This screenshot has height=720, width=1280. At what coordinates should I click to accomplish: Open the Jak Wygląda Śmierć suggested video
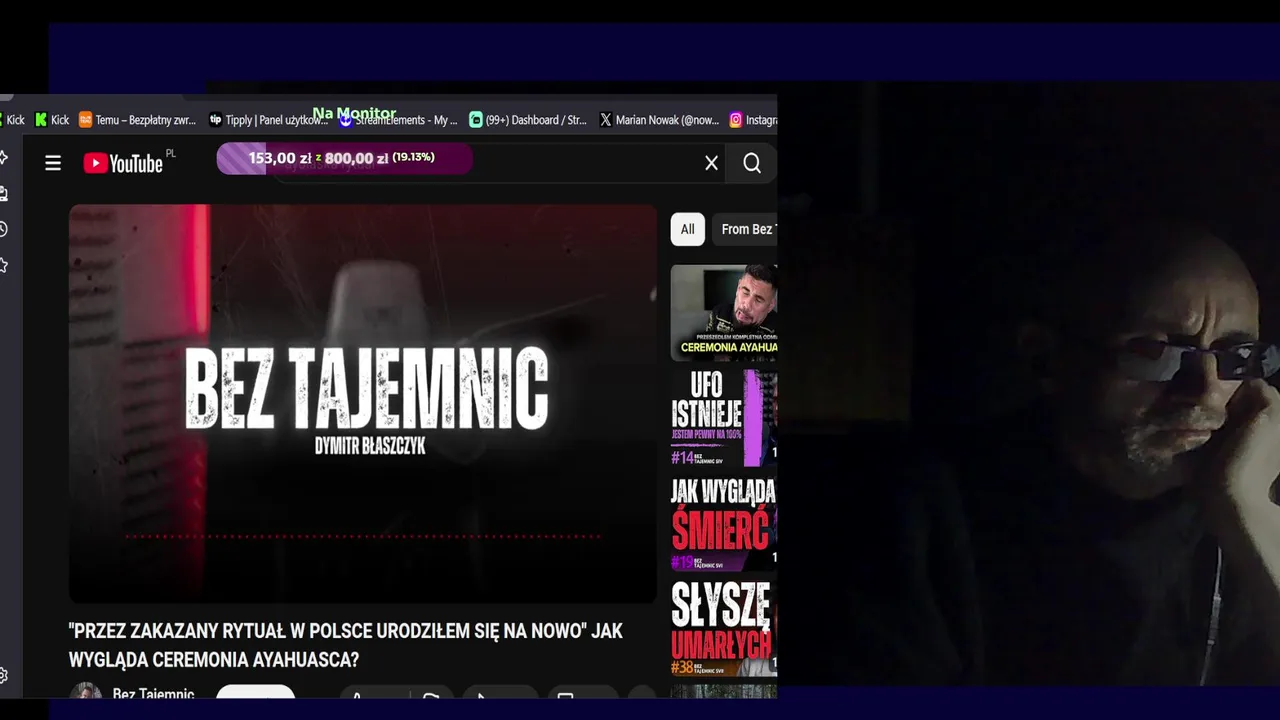coord(724,523)
